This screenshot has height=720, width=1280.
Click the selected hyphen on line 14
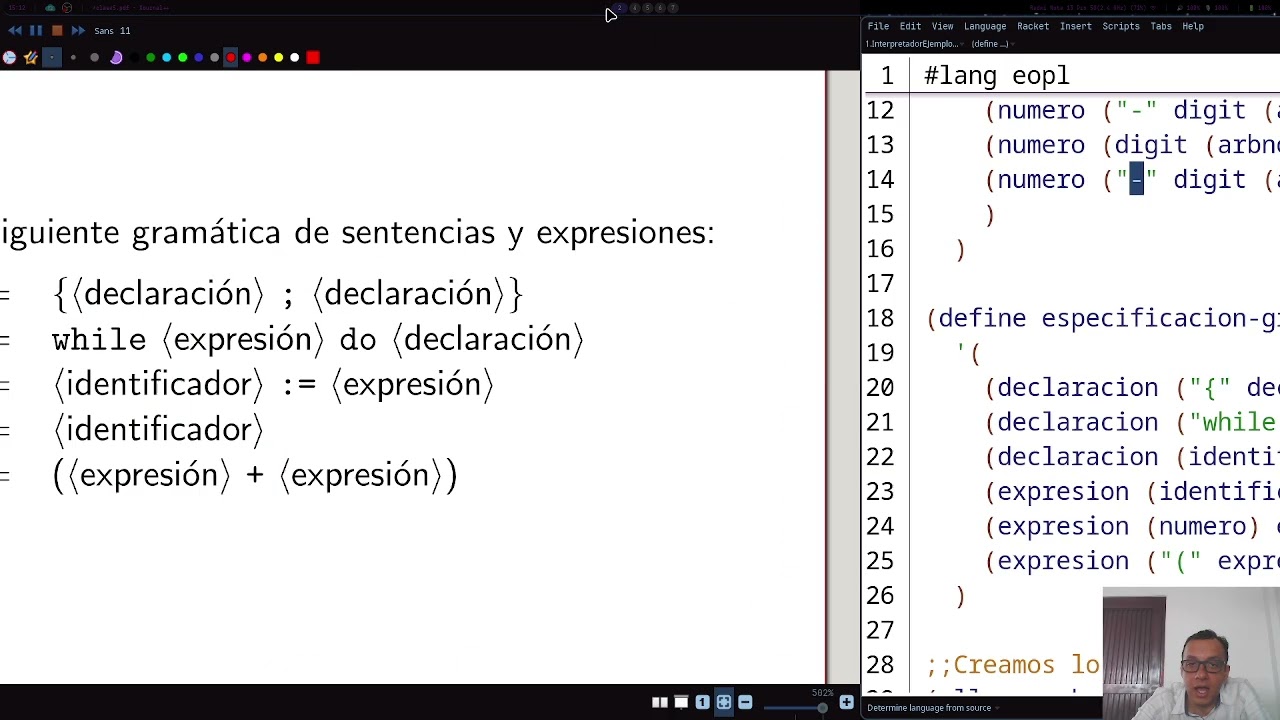1136,180
